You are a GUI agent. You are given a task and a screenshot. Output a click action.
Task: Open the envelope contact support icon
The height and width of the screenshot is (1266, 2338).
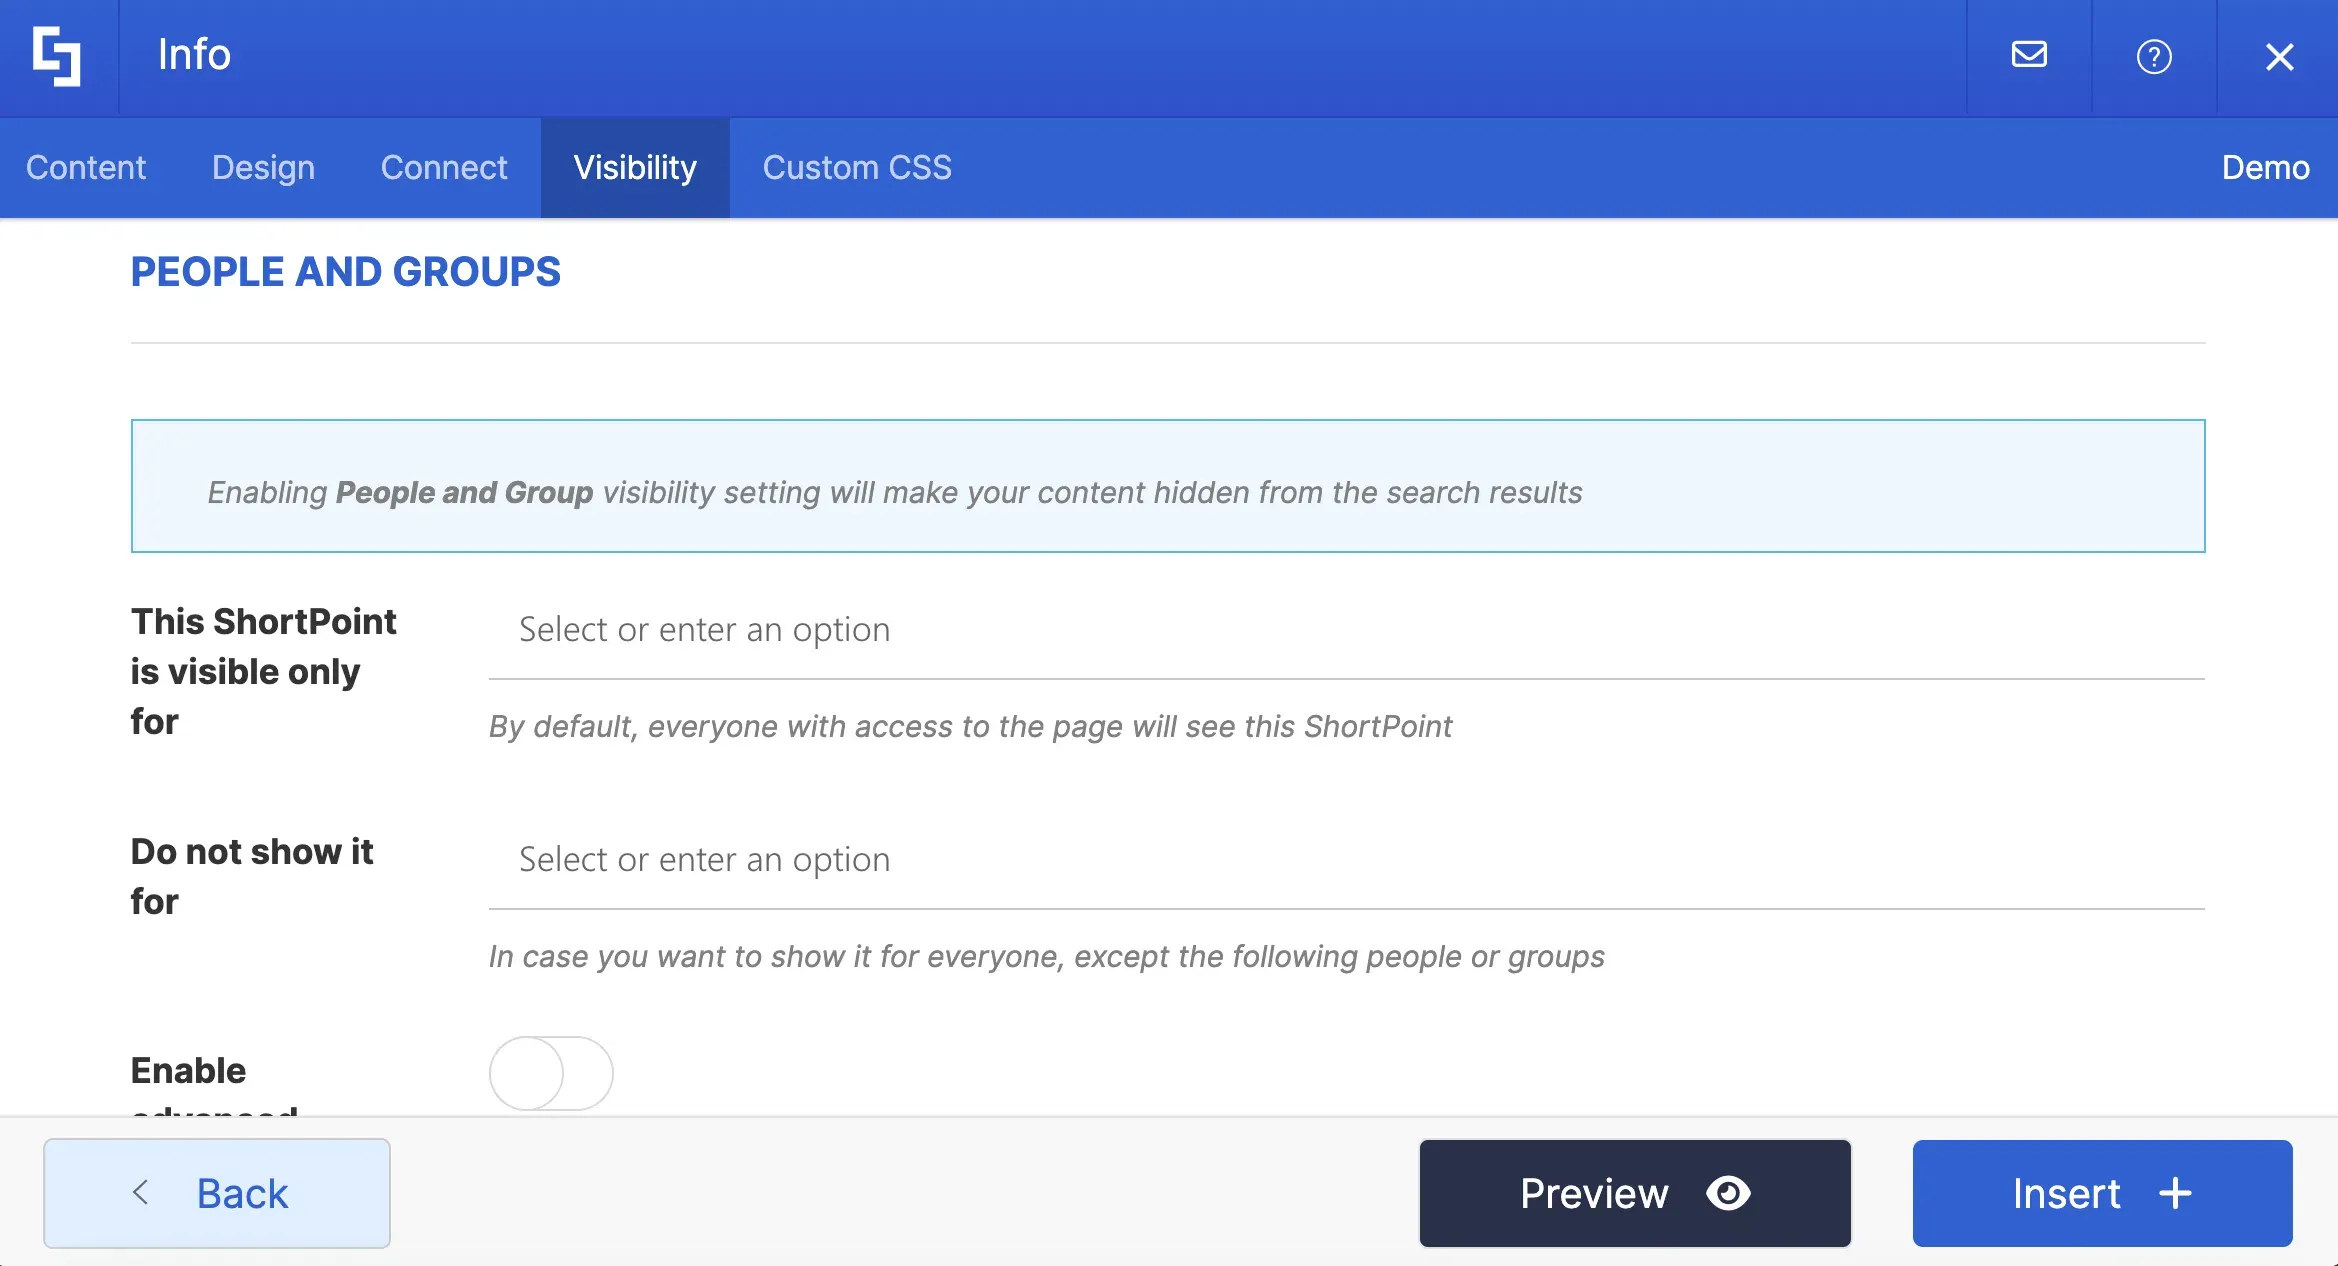[2029, 55]
